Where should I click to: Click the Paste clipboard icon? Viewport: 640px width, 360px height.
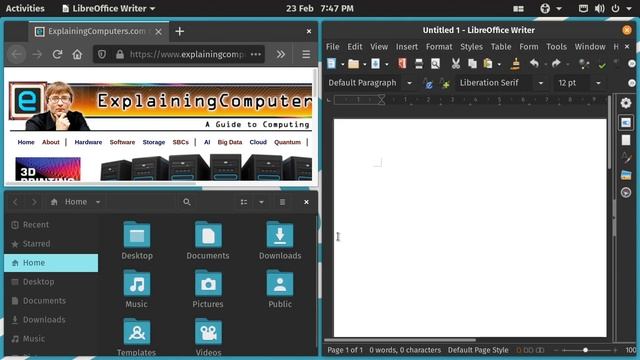(x=488, y=64)
